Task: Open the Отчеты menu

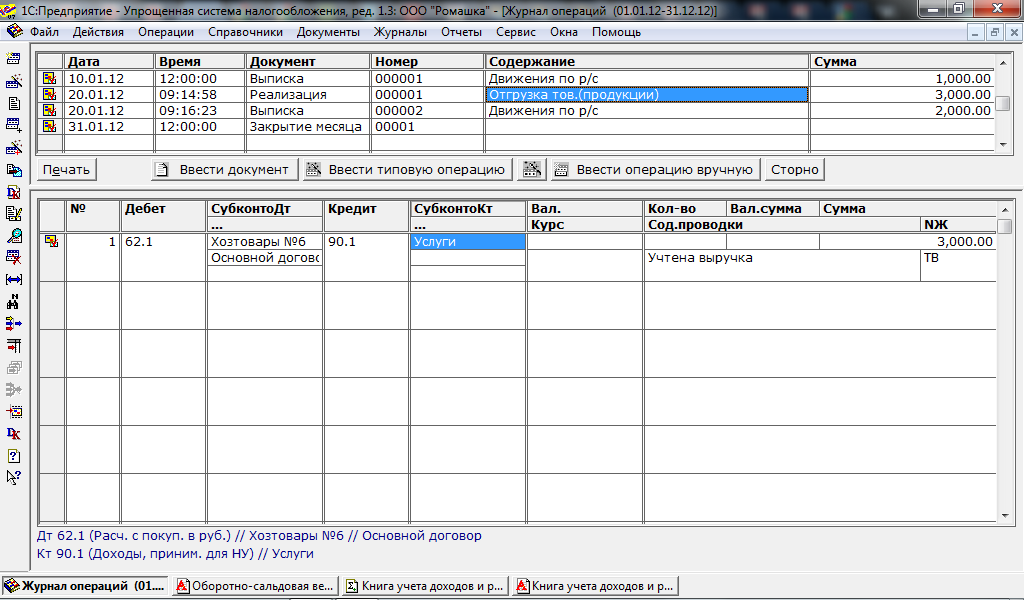Action: point(461,32)
